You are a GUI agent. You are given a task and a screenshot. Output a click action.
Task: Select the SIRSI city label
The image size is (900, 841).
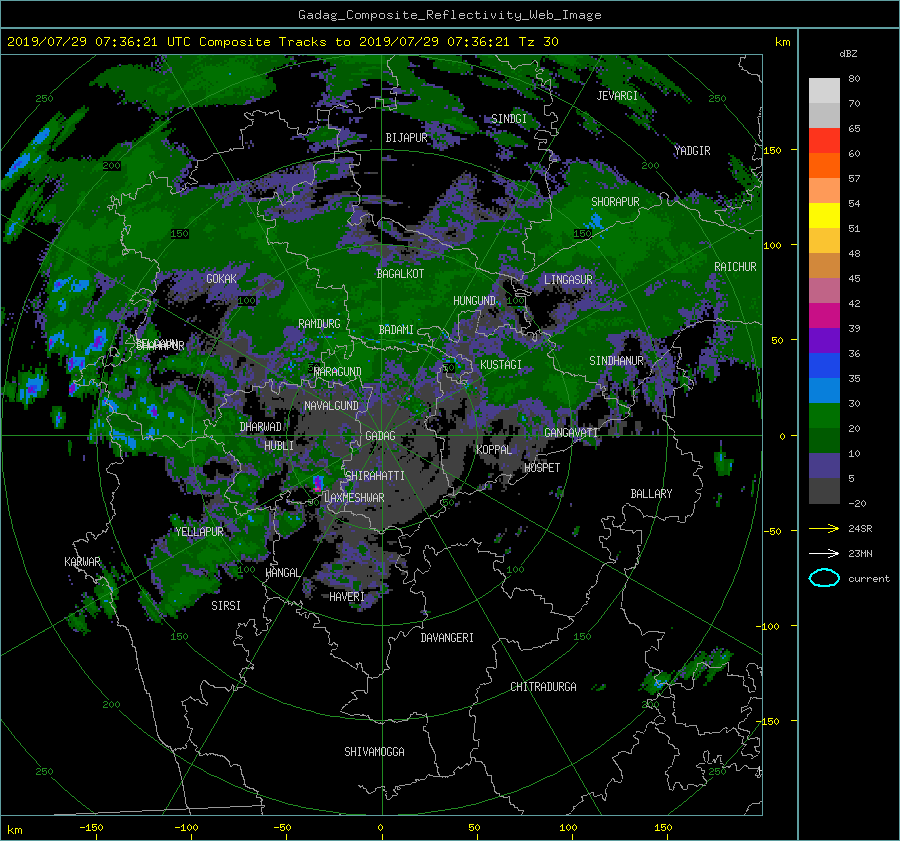click(226, 606)
